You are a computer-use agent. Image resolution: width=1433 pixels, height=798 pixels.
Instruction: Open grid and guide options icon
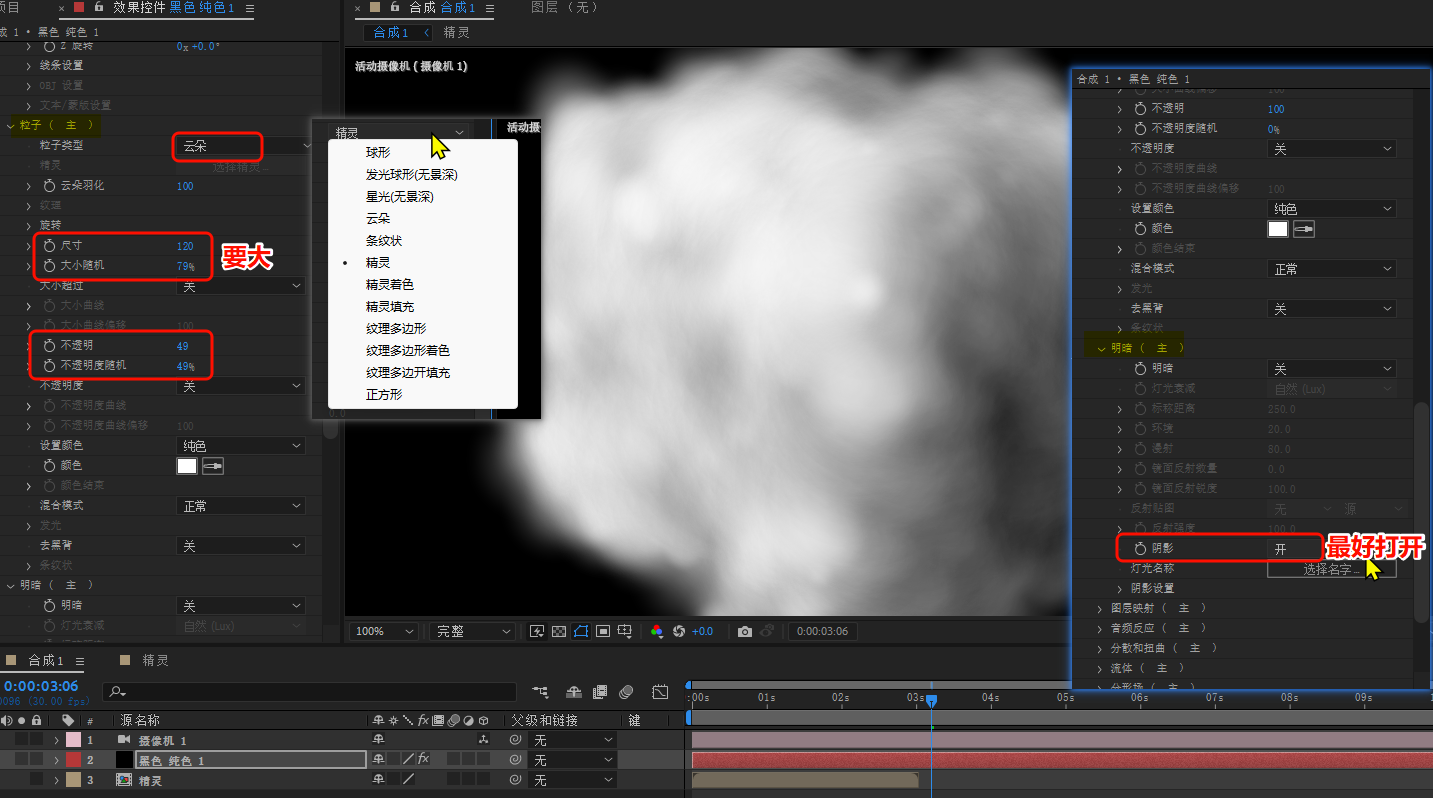[625, 631]
